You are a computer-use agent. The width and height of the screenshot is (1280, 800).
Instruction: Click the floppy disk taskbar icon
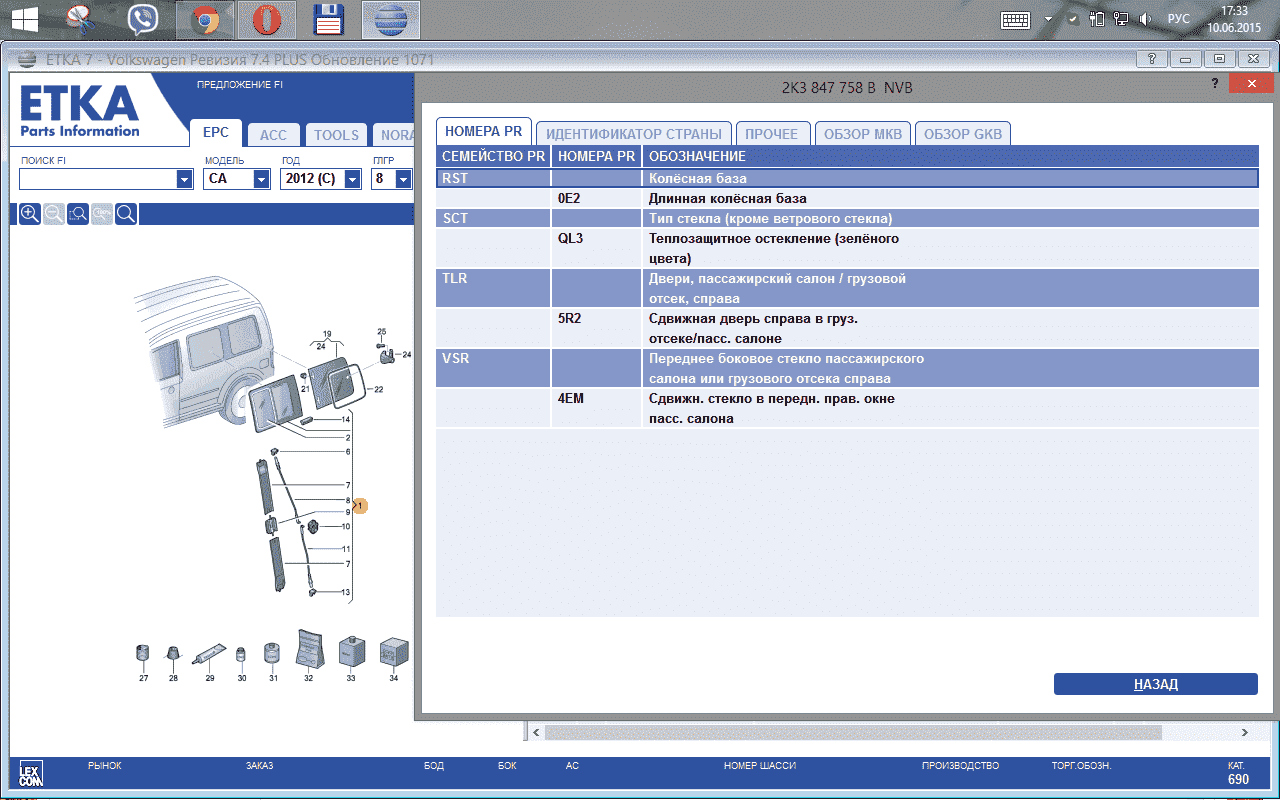click(328, 19)
